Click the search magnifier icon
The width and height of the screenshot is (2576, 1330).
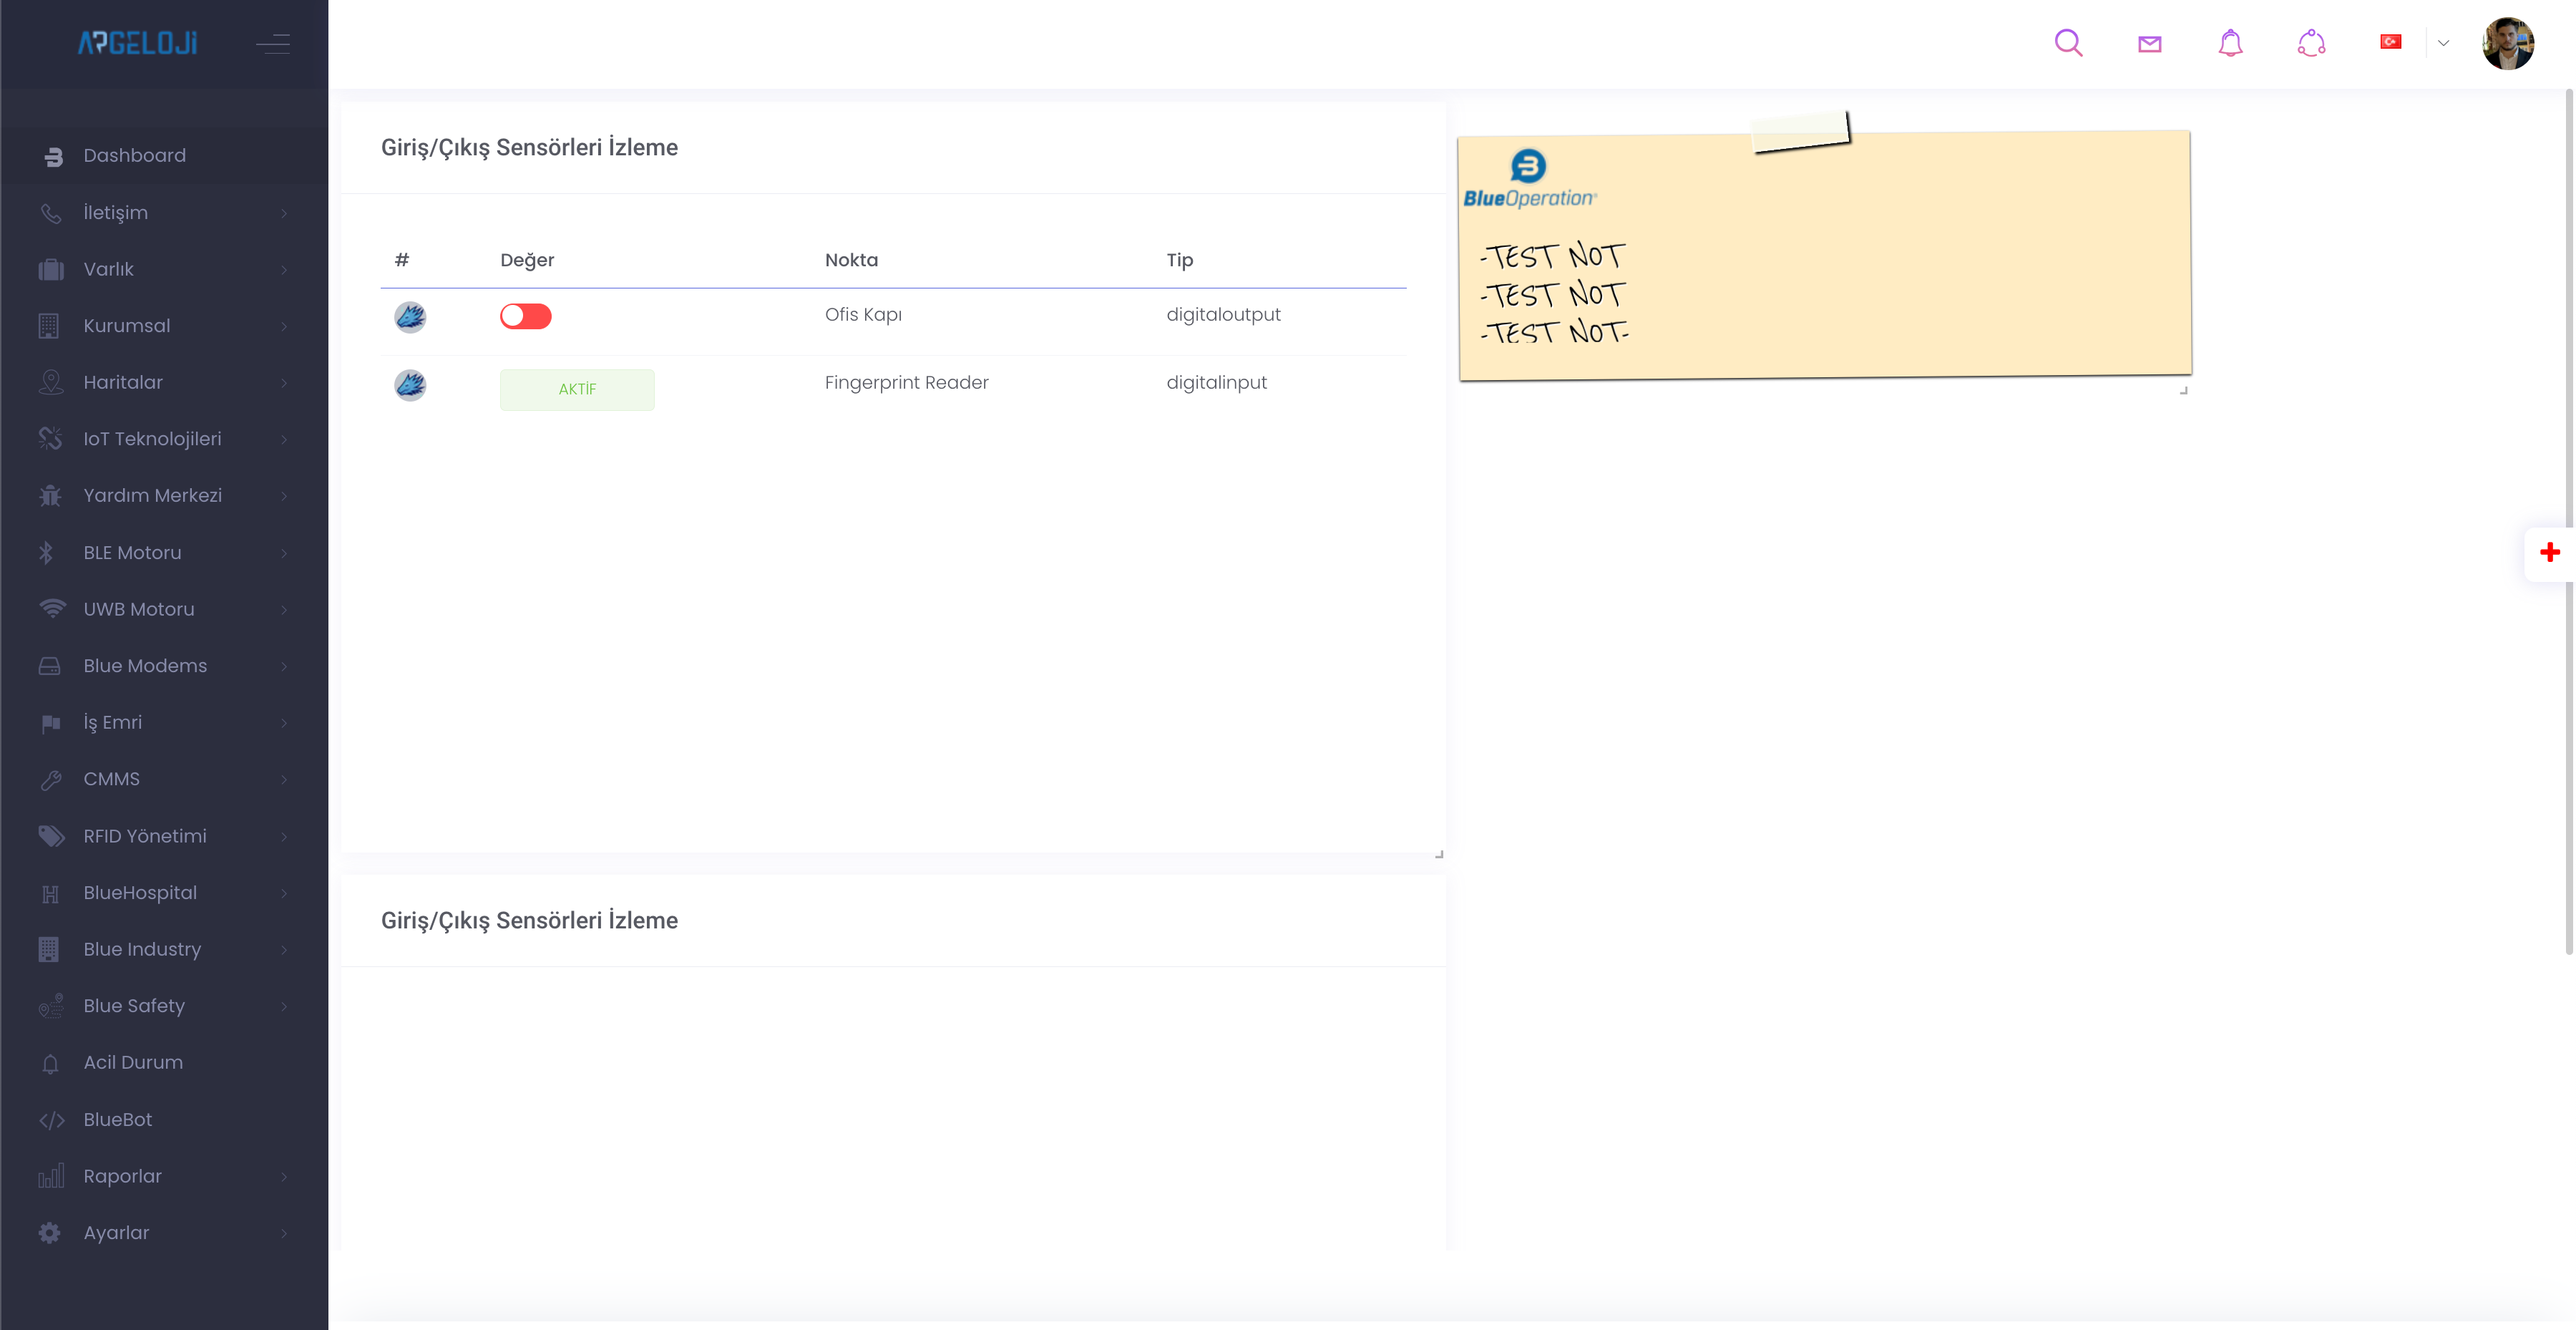(x=2068, y=43)
